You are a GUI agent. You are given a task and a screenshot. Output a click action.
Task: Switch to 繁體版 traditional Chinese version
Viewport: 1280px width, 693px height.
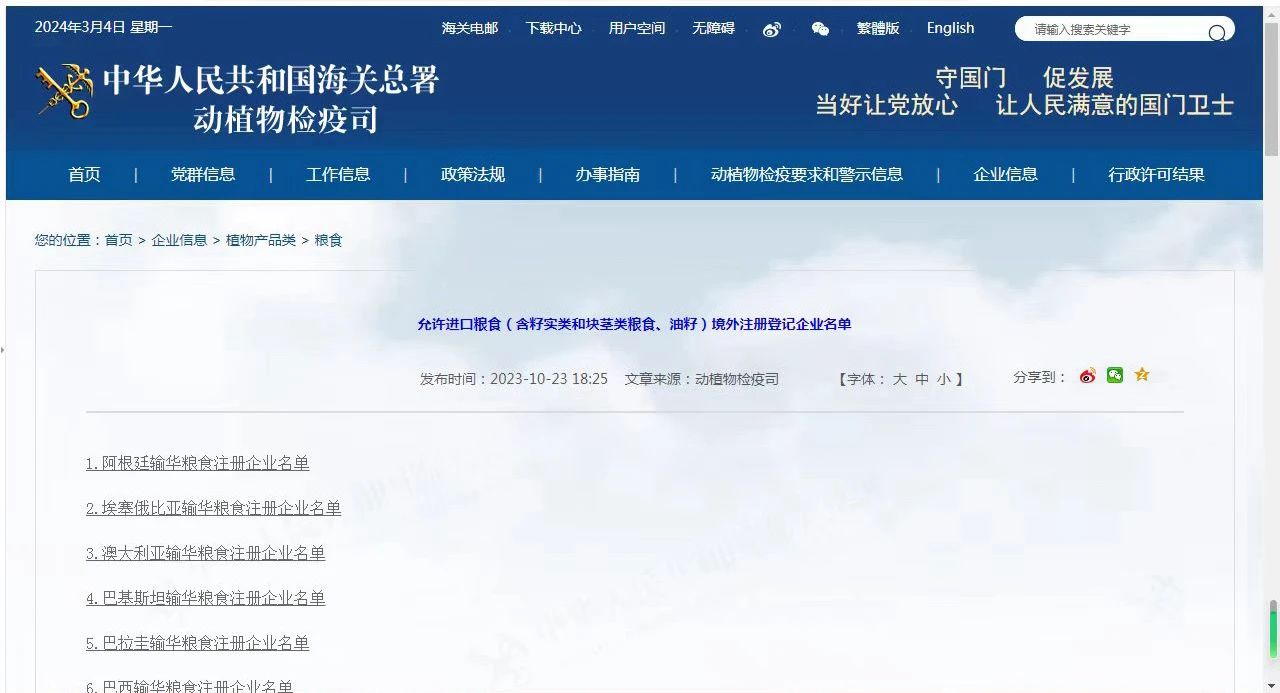click(x=877, y=28)
